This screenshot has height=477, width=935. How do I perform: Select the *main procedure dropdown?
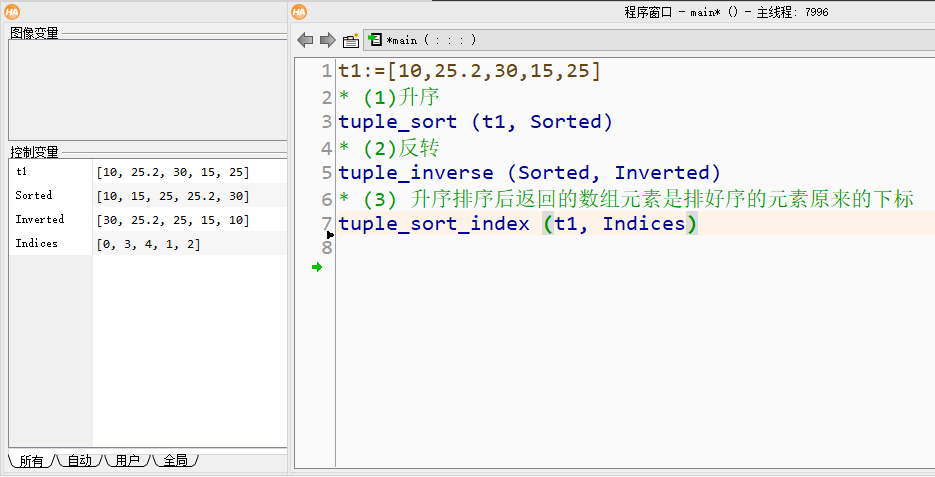pyautogui.click(x=649, y=40)
